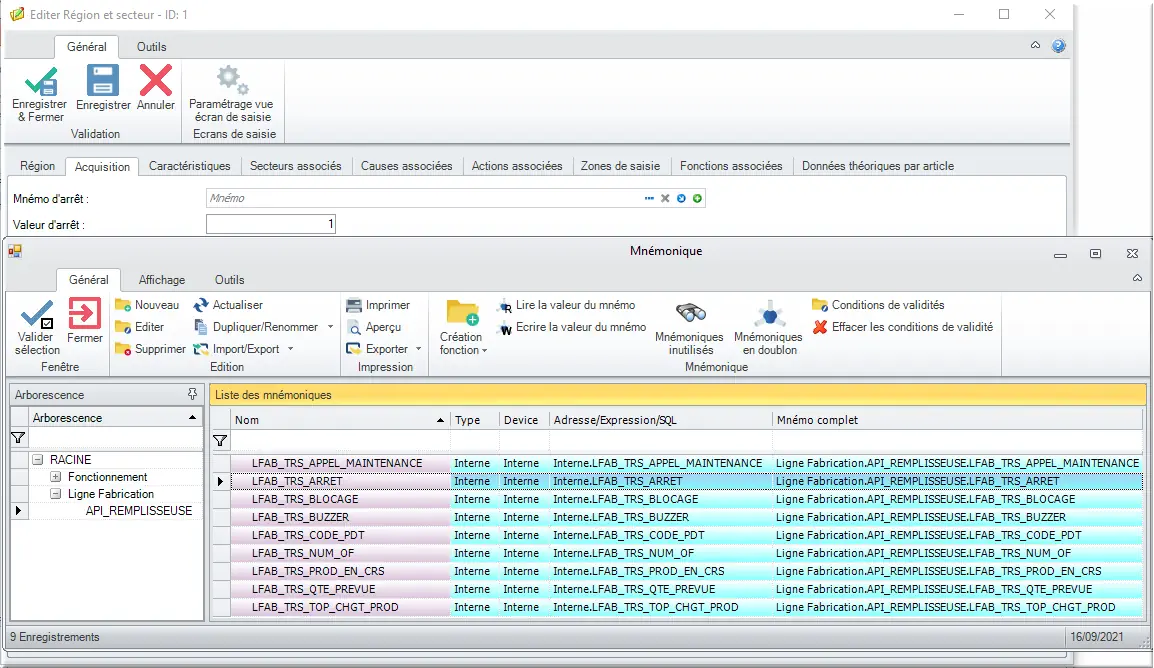Toggle the pin icon on Arborescence panel

pos(192,394)
